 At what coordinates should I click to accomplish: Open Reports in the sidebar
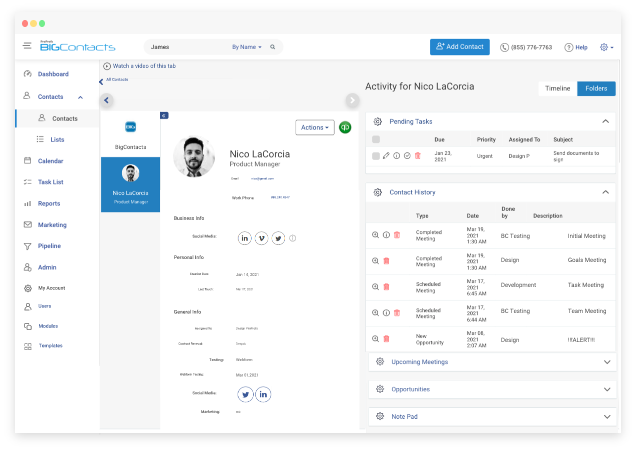tap(49, 204)
